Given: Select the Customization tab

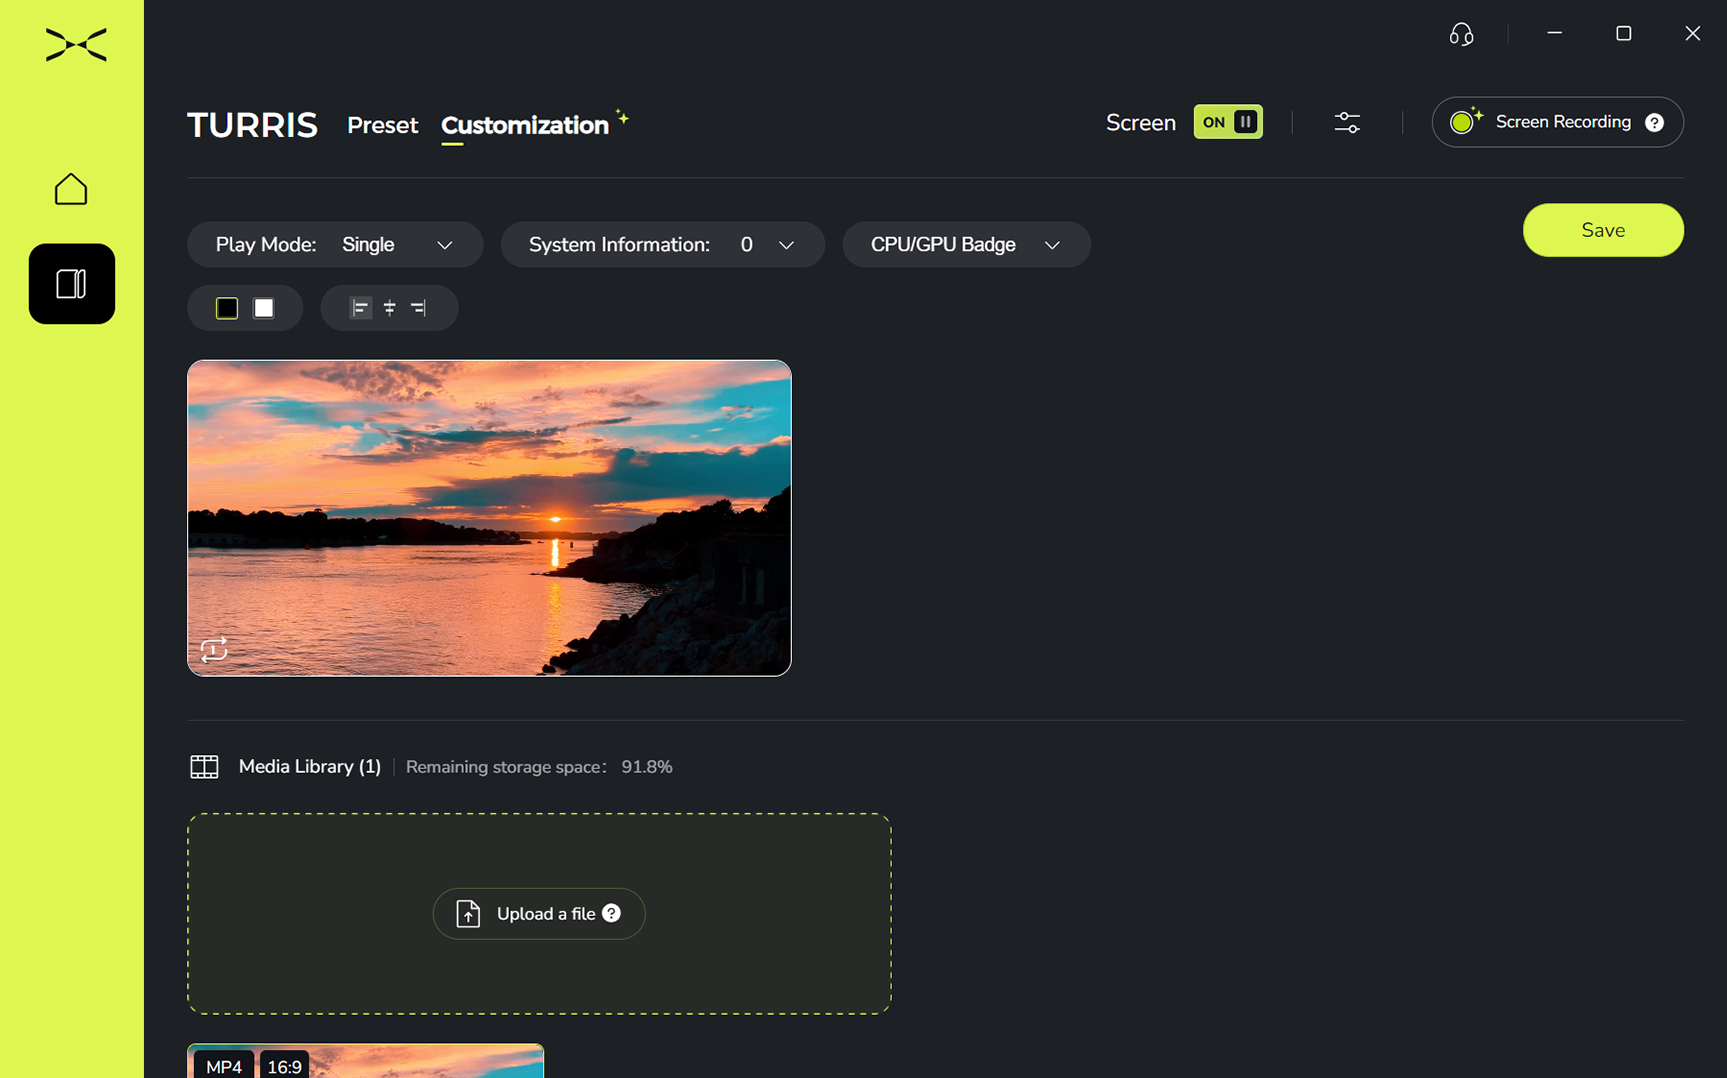Looking at the screenshot, I should 524,125.
